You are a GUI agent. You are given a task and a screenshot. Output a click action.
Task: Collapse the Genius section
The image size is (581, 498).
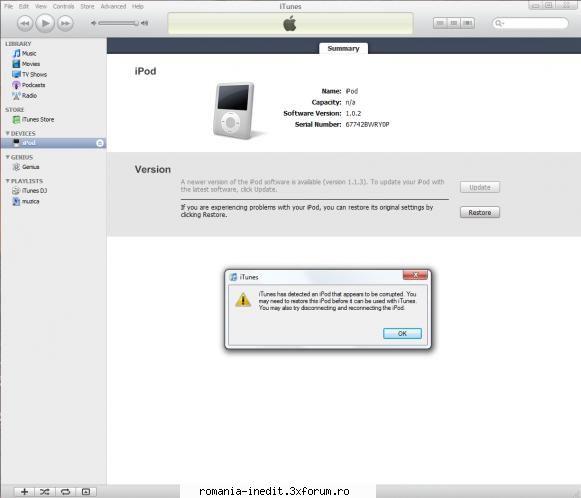[x=7, y=157]
